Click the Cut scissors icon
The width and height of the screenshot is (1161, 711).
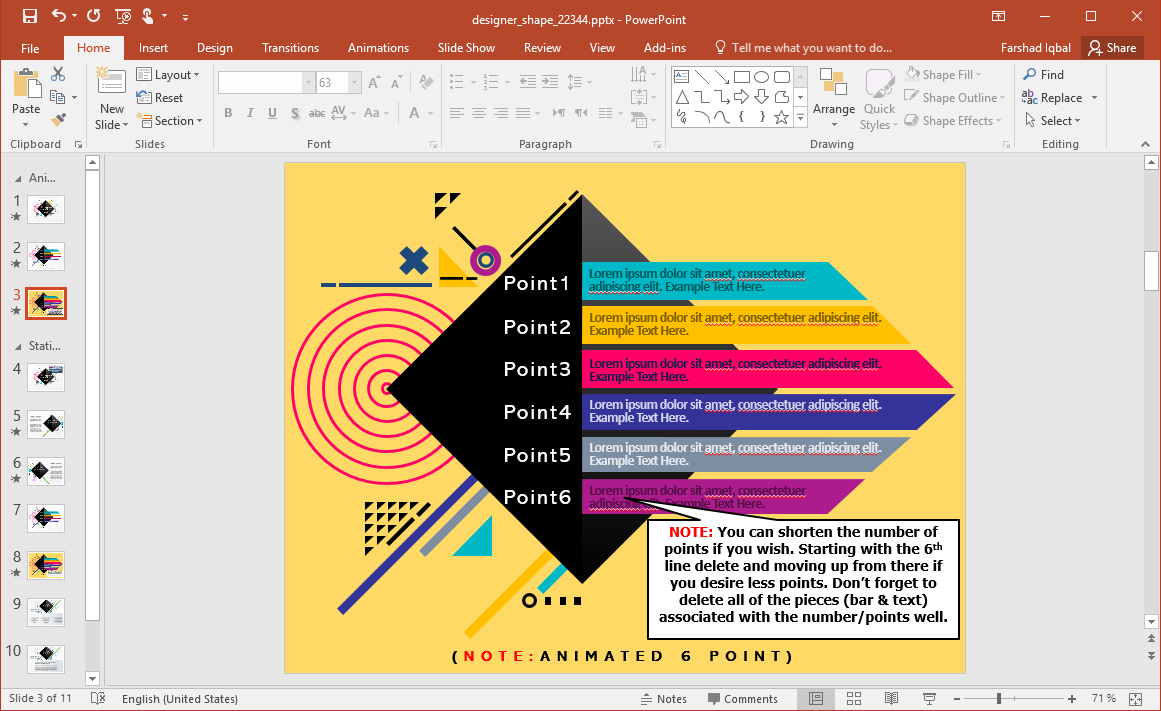coord(58,74)
